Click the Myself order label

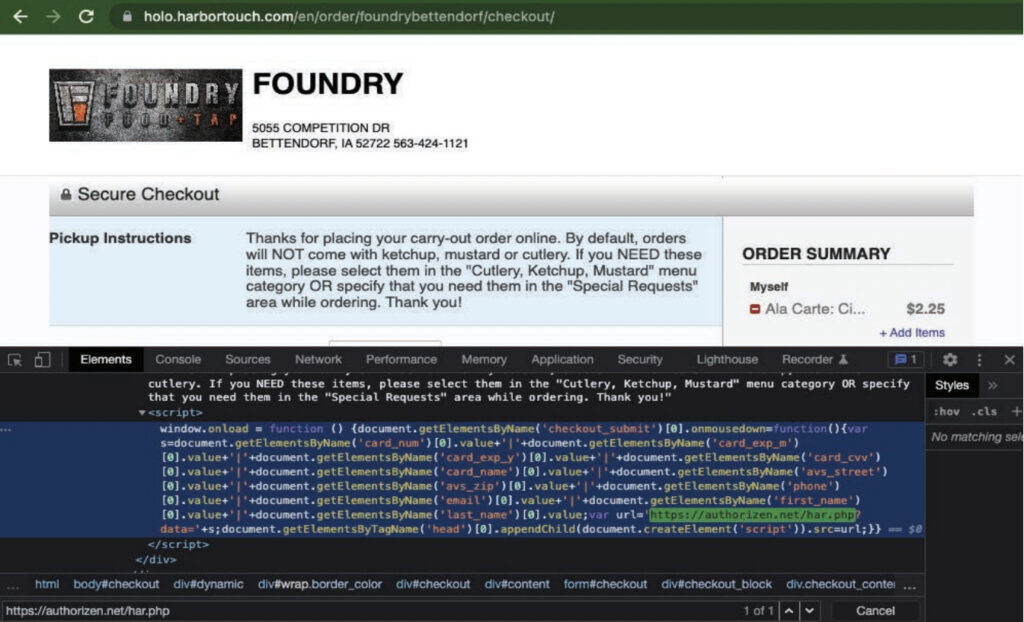769,287
